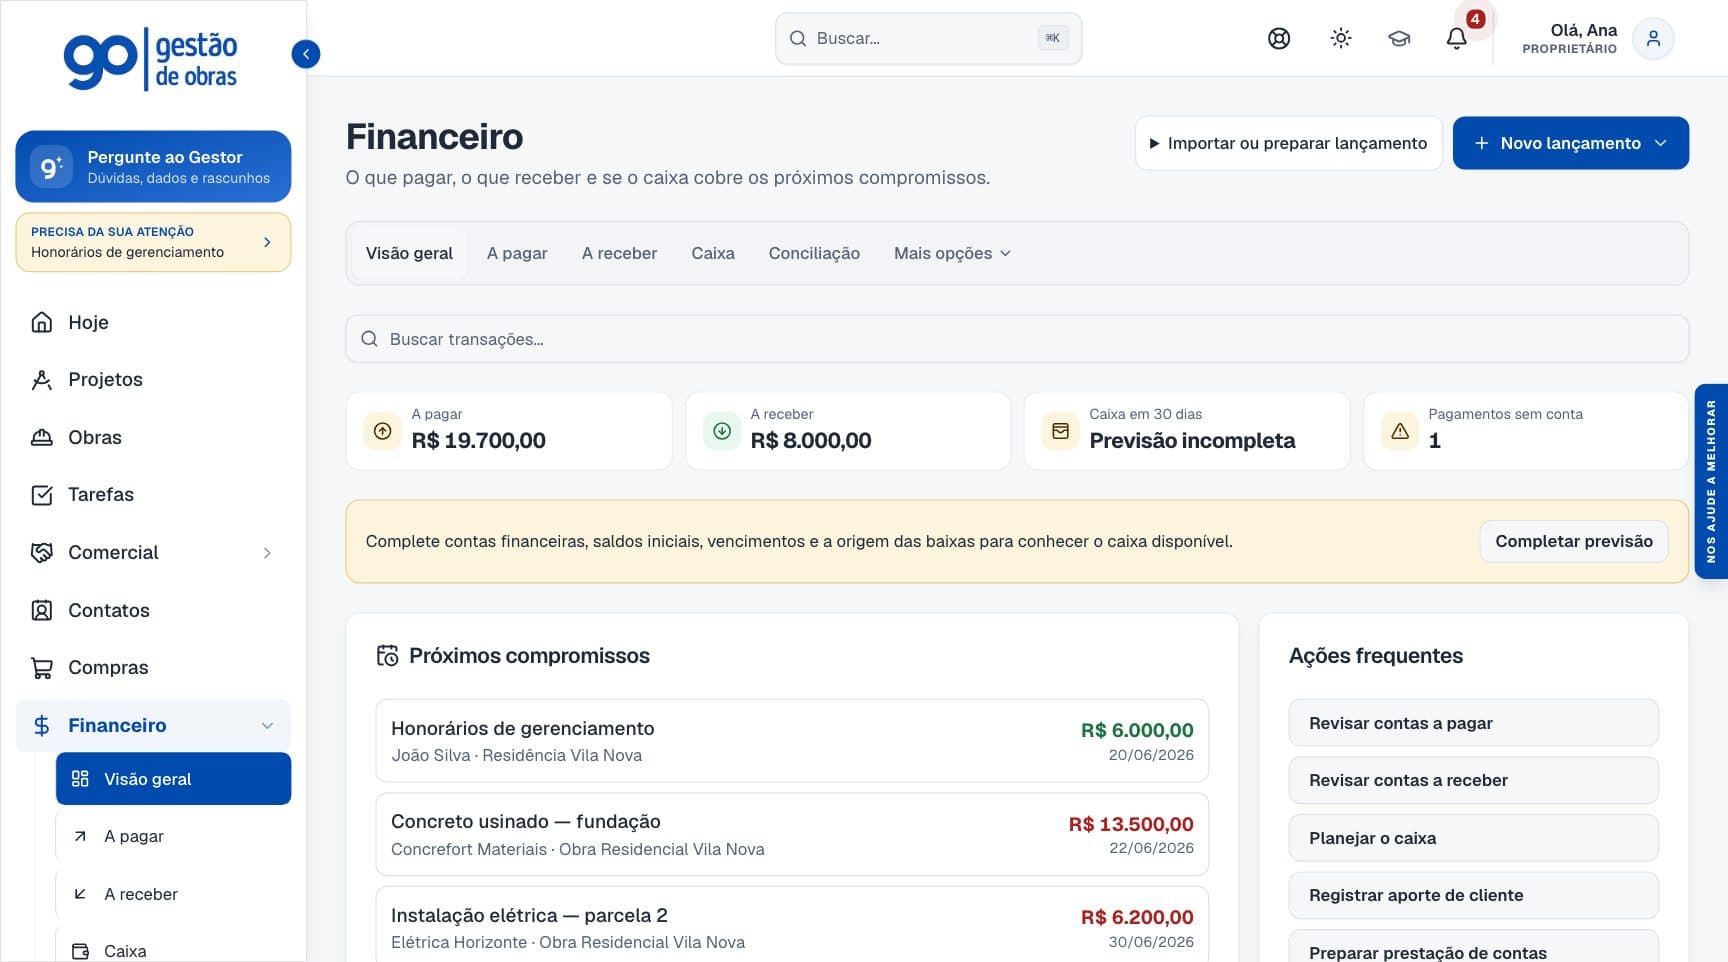This screenshot has width=1728, height=962.
Task: Open the Nos ajude a melhorar tab
Action: (1711, 481)
